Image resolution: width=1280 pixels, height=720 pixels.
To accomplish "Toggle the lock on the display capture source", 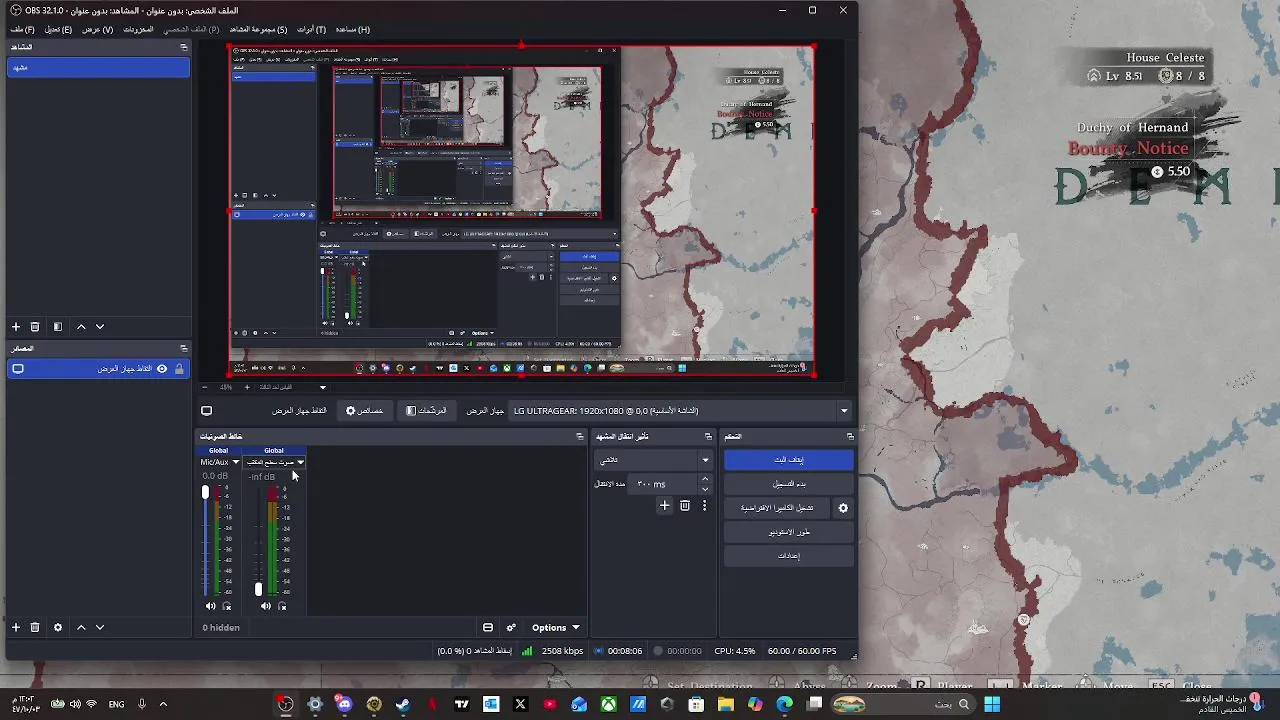I will coord(179,369).
